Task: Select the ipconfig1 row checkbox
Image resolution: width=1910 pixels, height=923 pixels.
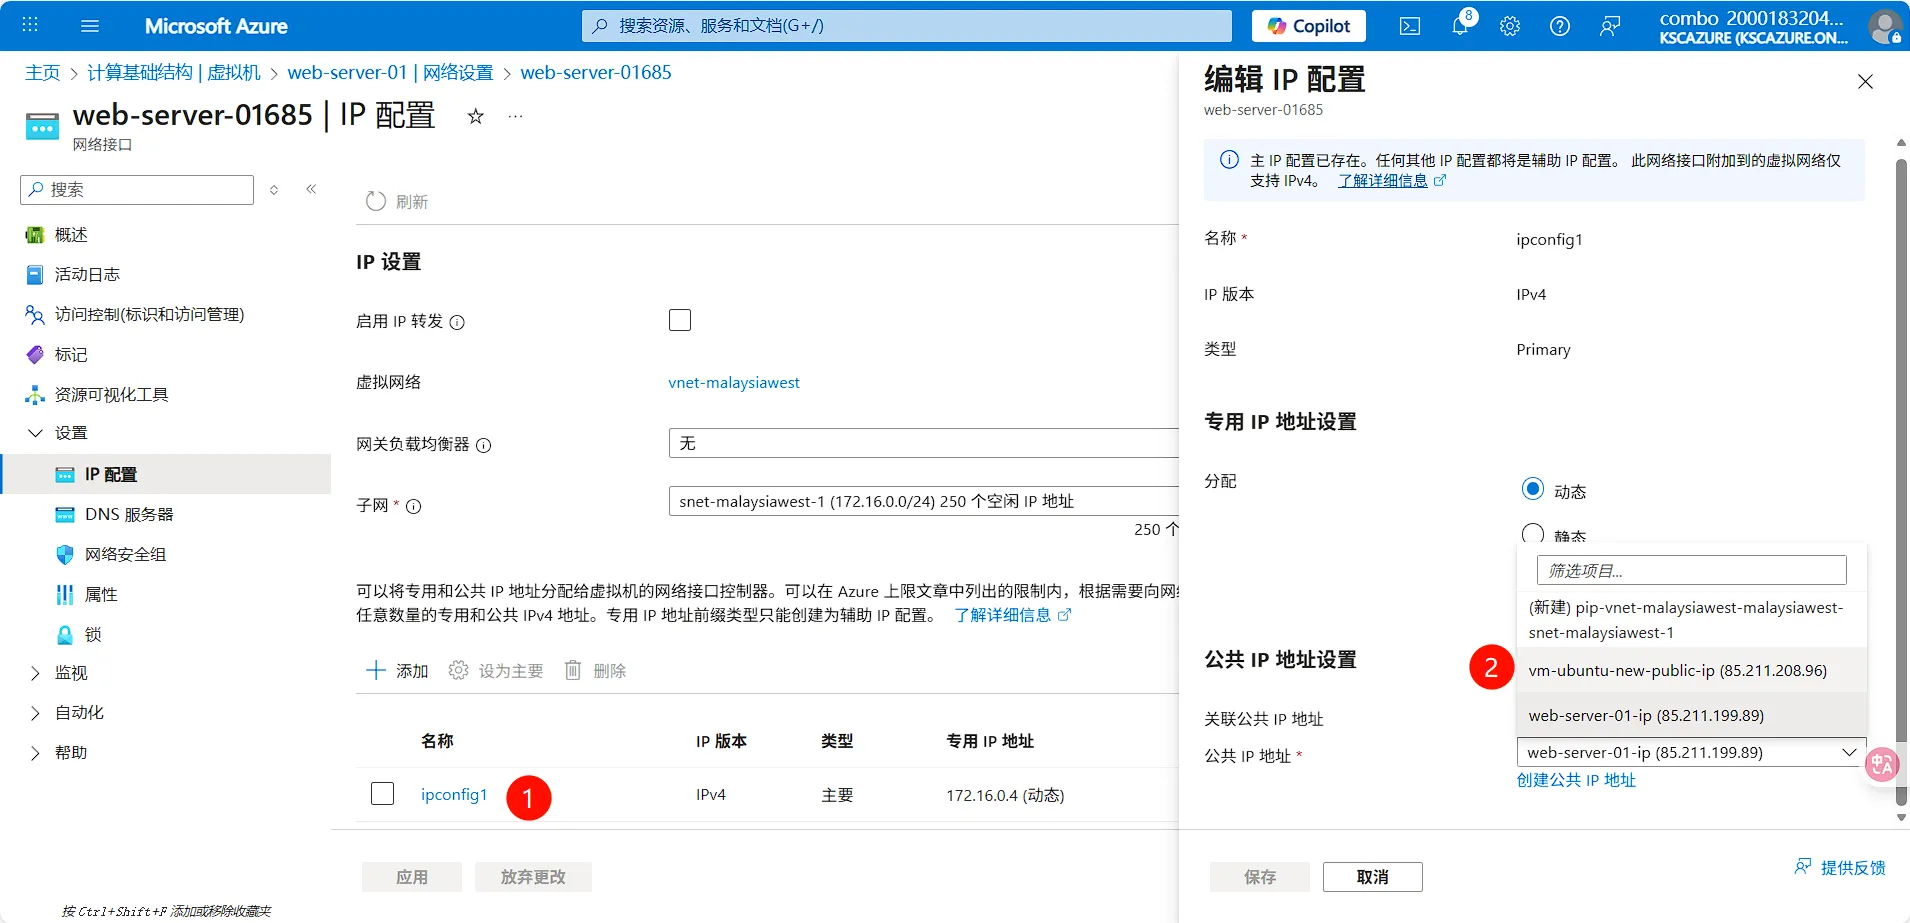Action: [382, 793]
